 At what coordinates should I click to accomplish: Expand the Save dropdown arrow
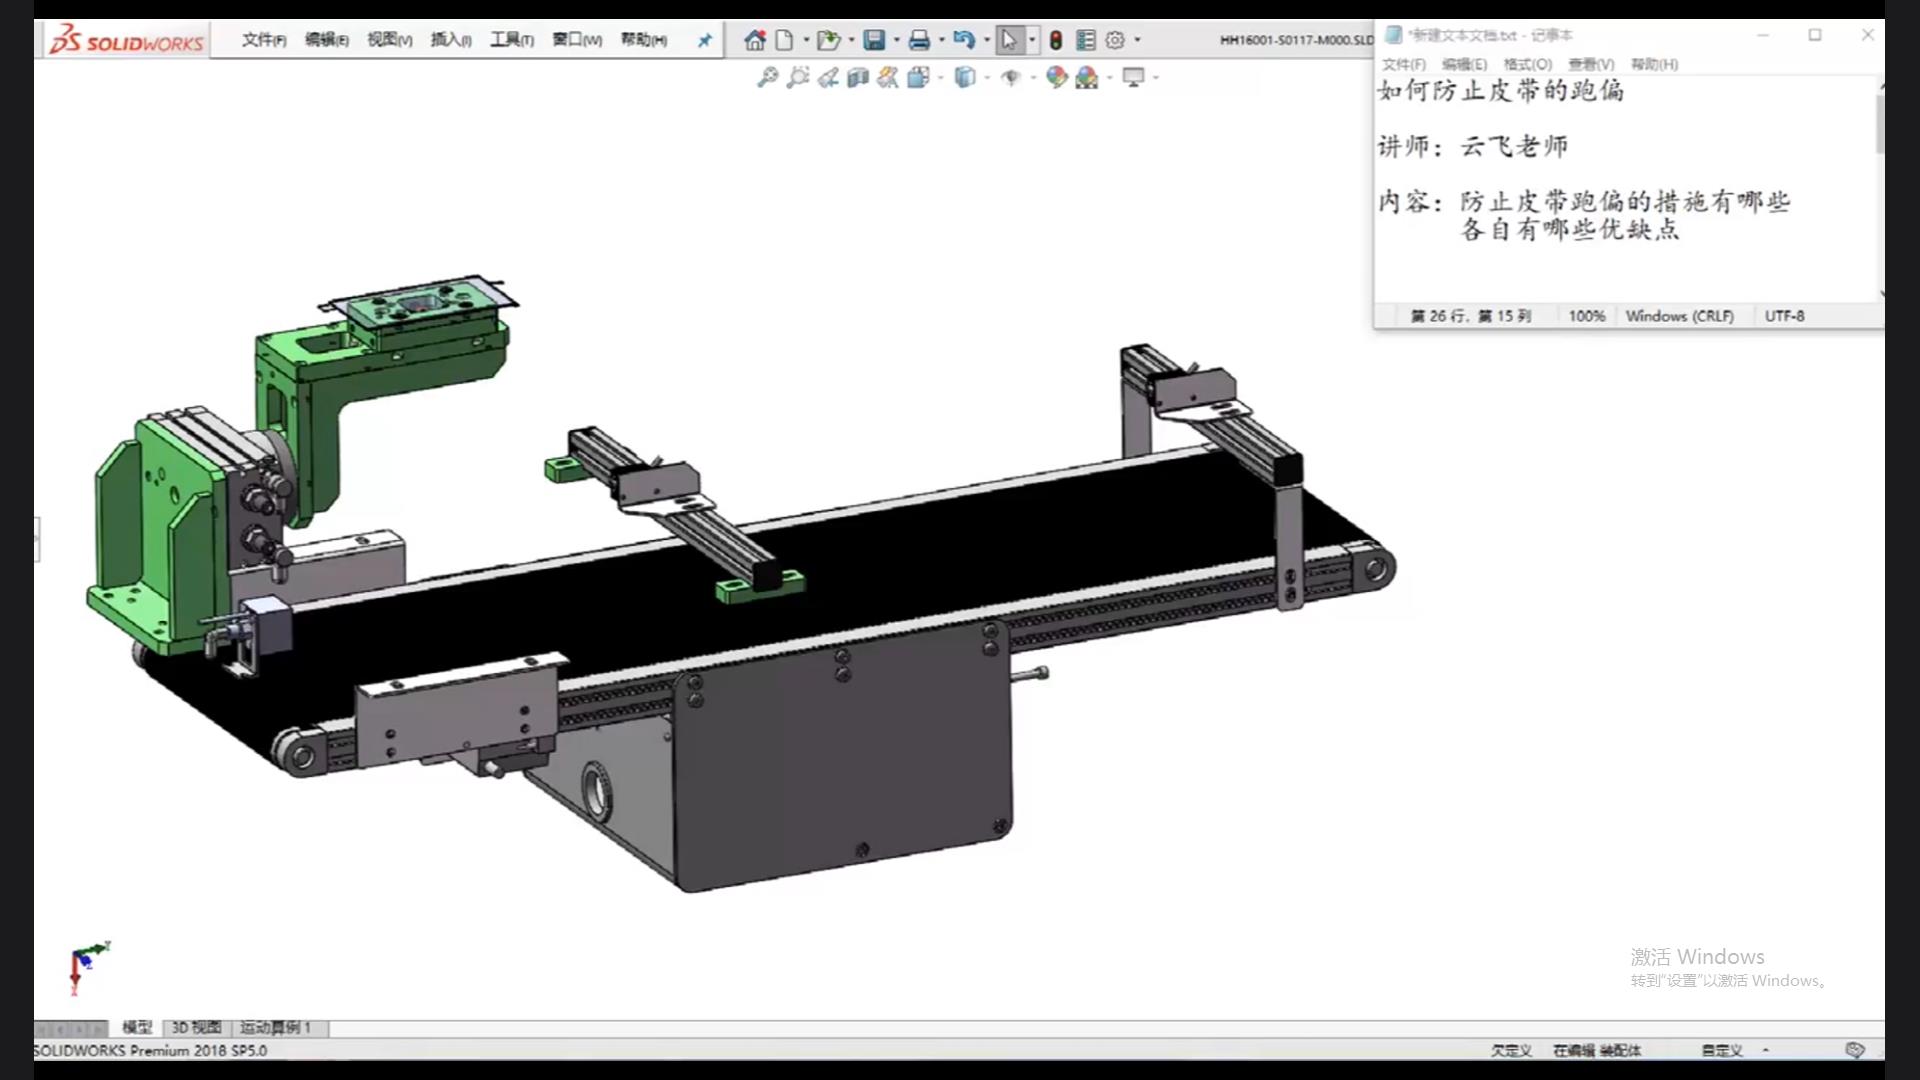coord(896,40)
